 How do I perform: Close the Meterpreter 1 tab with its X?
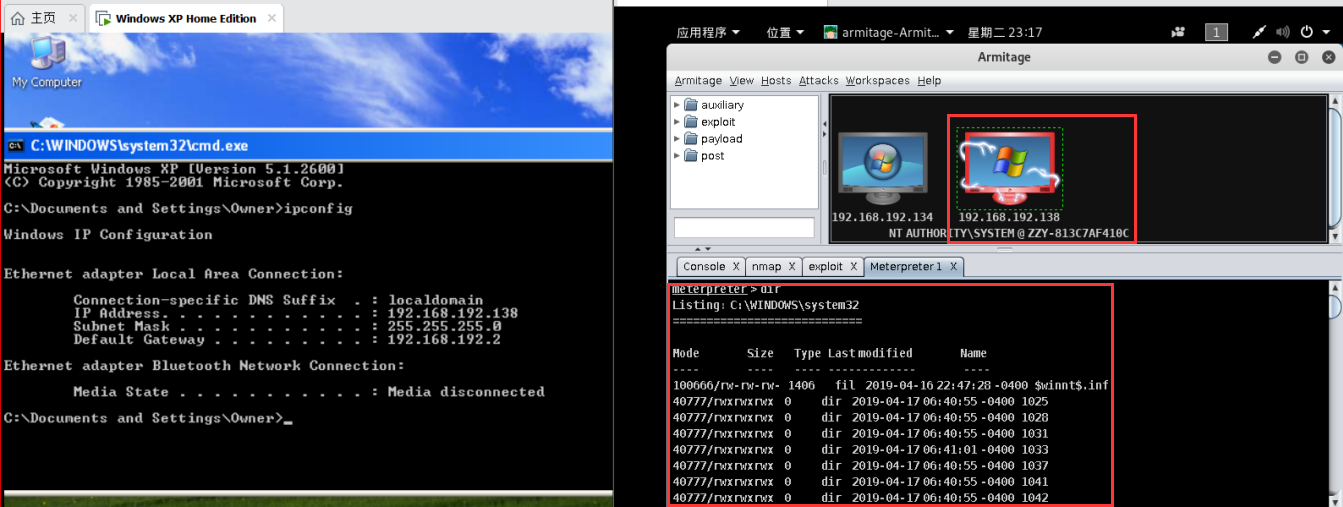coord(953,267)
